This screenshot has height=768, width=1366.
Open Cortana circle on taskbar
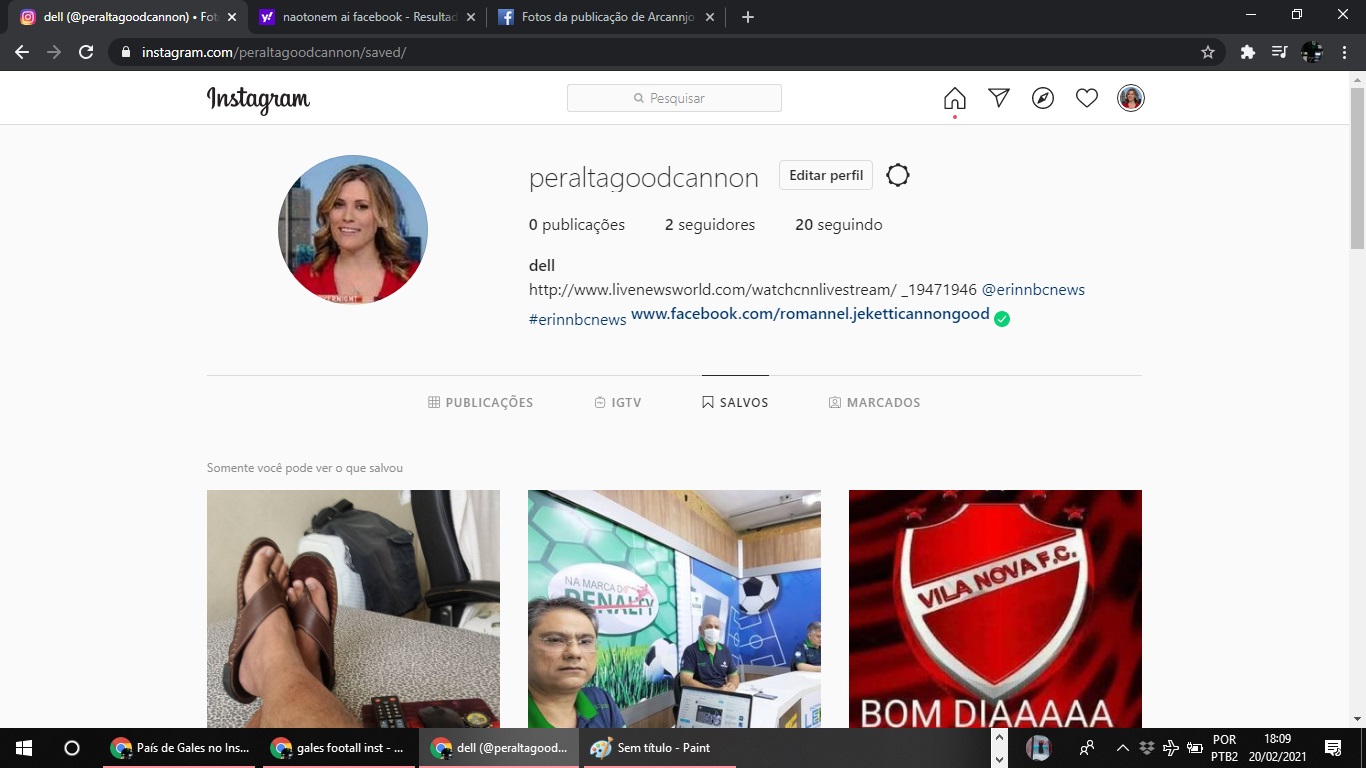72,748
